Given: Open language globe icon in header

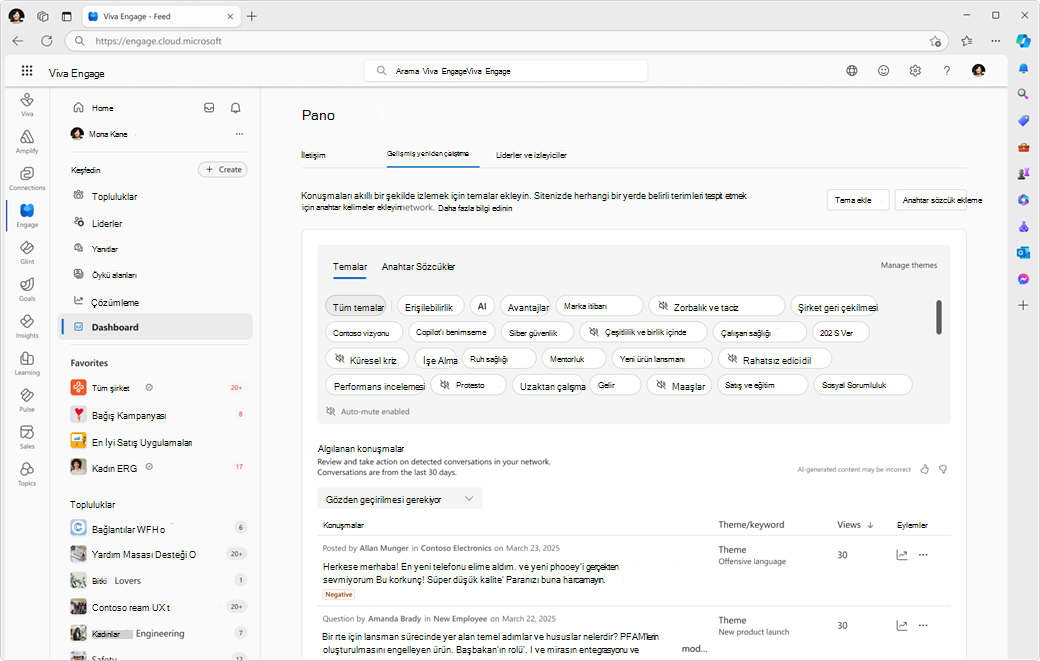Looking at the screenshot, I should [x=852, y=70].
